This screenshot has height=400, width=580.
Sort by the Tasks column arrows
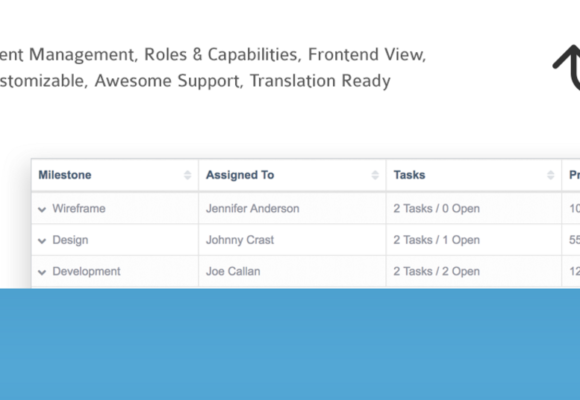[550, 175]
